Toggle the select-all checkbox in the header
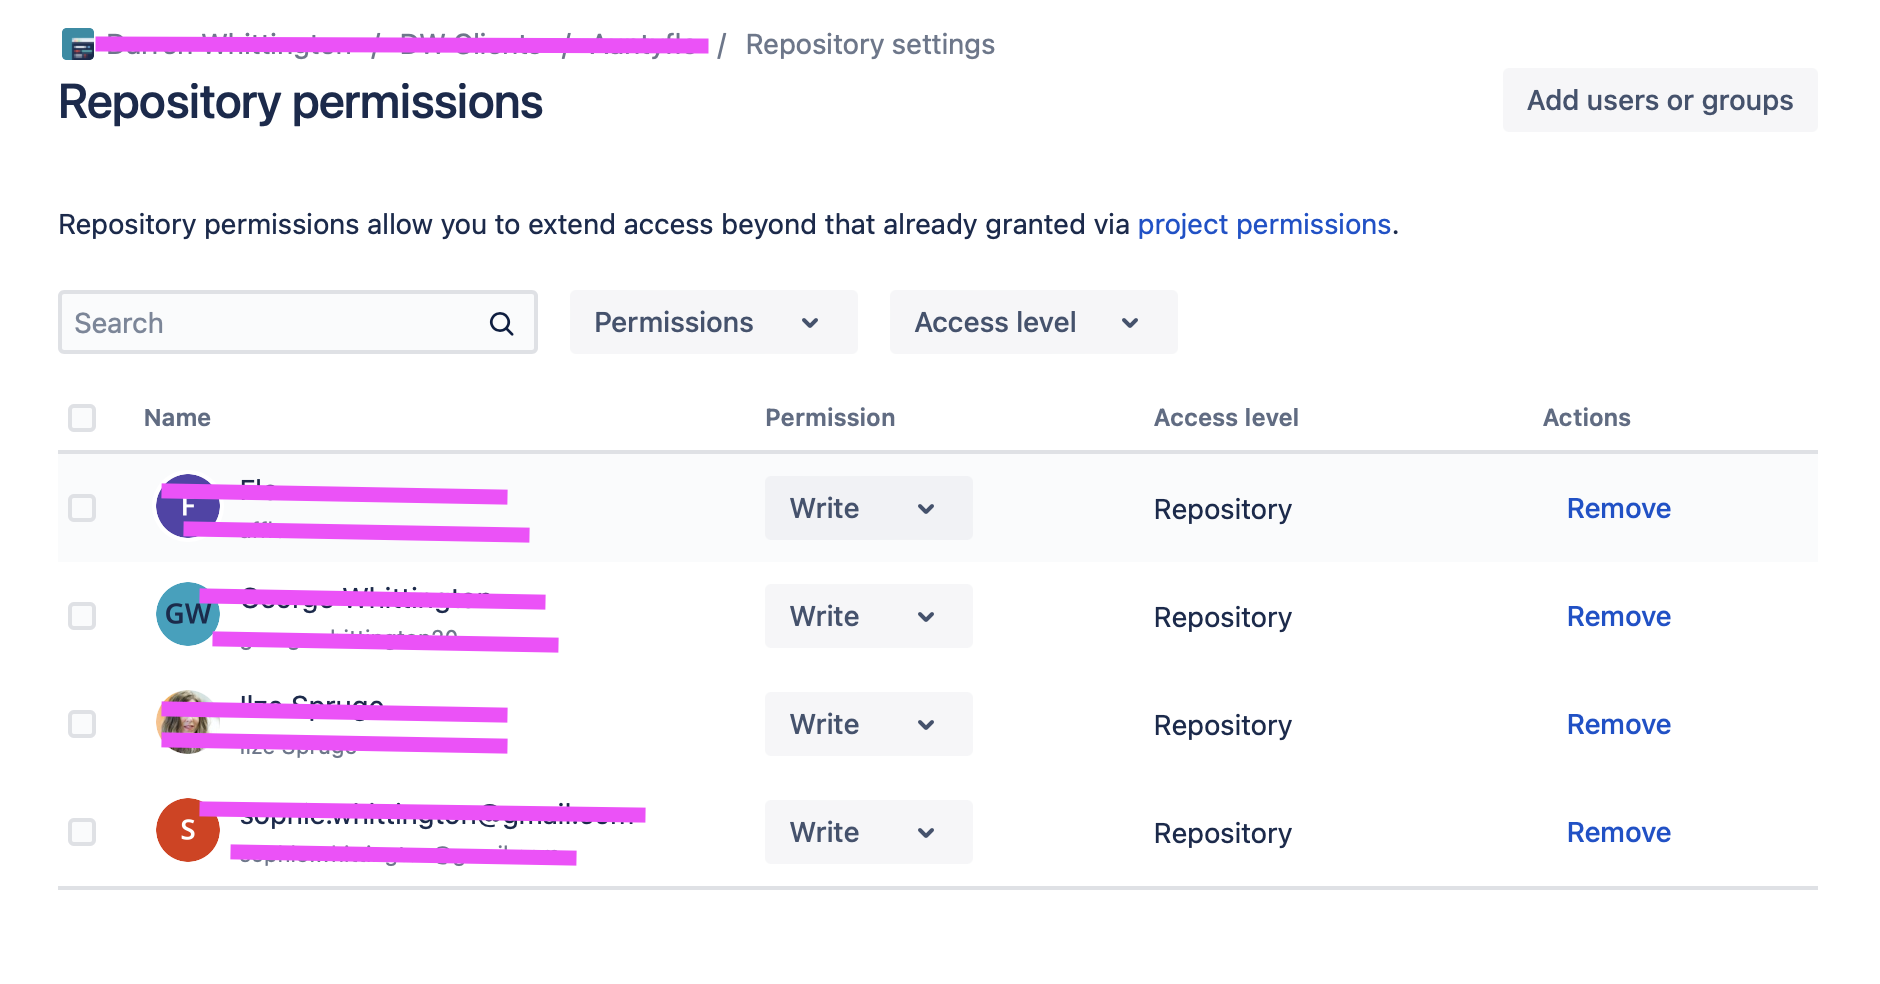Screen dimensions: 1880x984 point(82,418)
